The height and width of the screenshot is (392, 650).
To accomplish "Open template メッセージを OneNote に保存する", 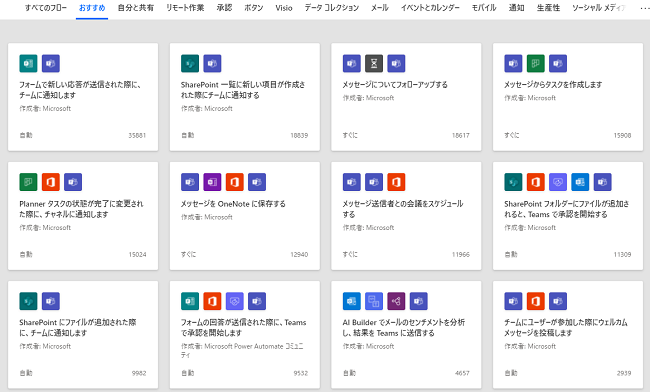I will [x=233, y=204].
